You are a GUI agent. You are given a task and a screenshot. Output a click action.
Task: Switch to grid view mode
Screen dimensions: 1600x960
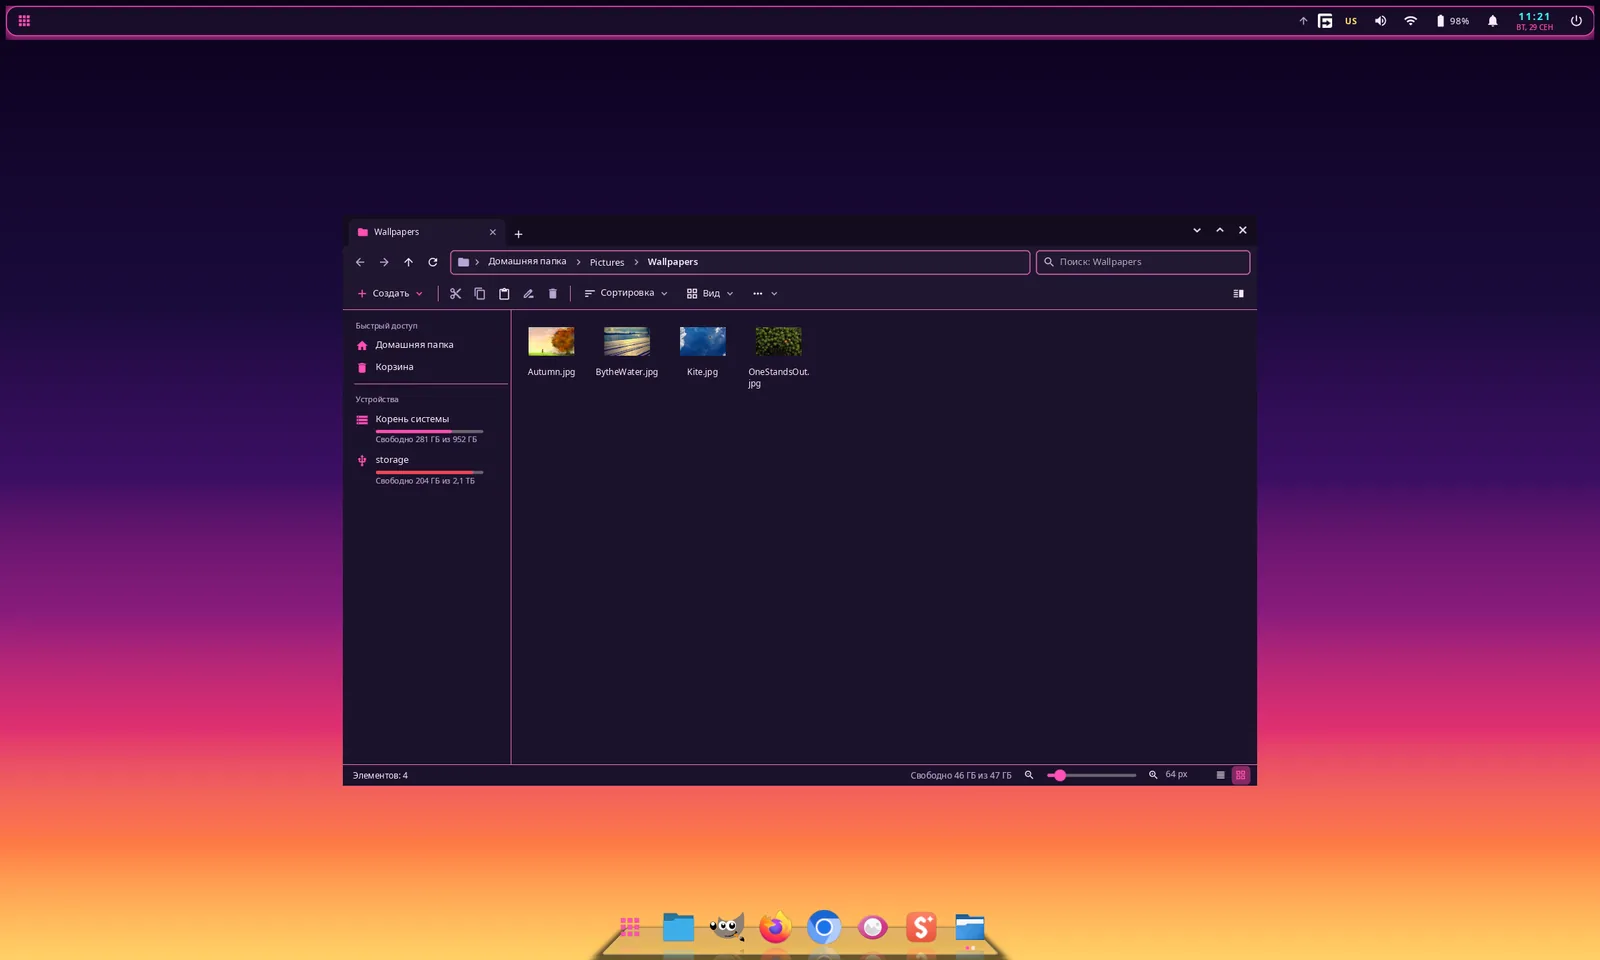tap(1241, 775)
